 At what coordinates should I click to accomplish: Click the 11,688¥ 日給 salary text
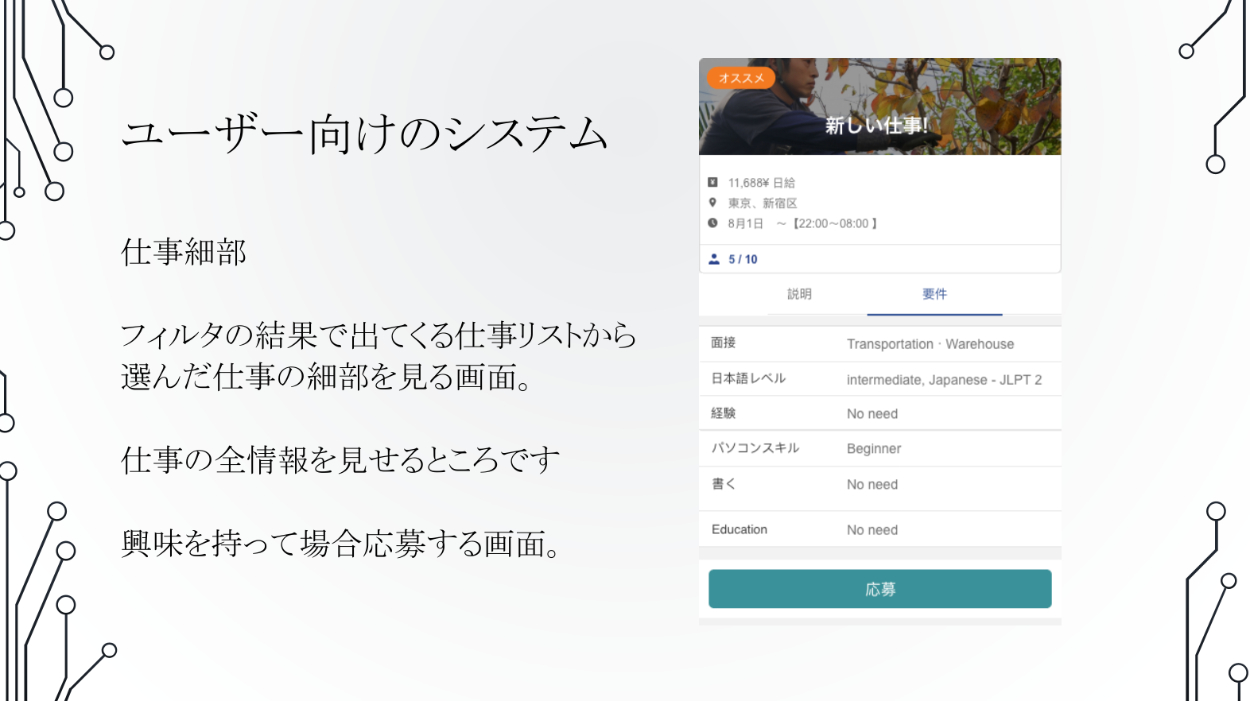[761, 183]
